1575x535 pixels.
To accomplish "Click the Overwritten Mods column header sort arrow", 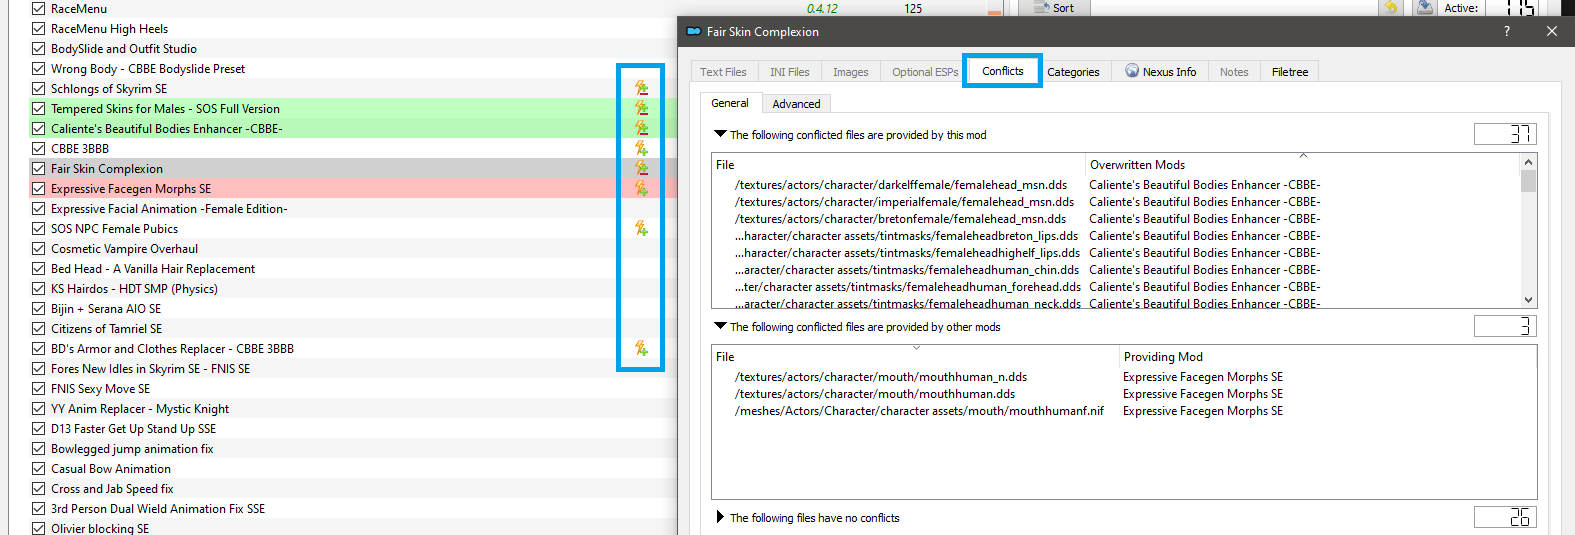I will coord(1303,156).
